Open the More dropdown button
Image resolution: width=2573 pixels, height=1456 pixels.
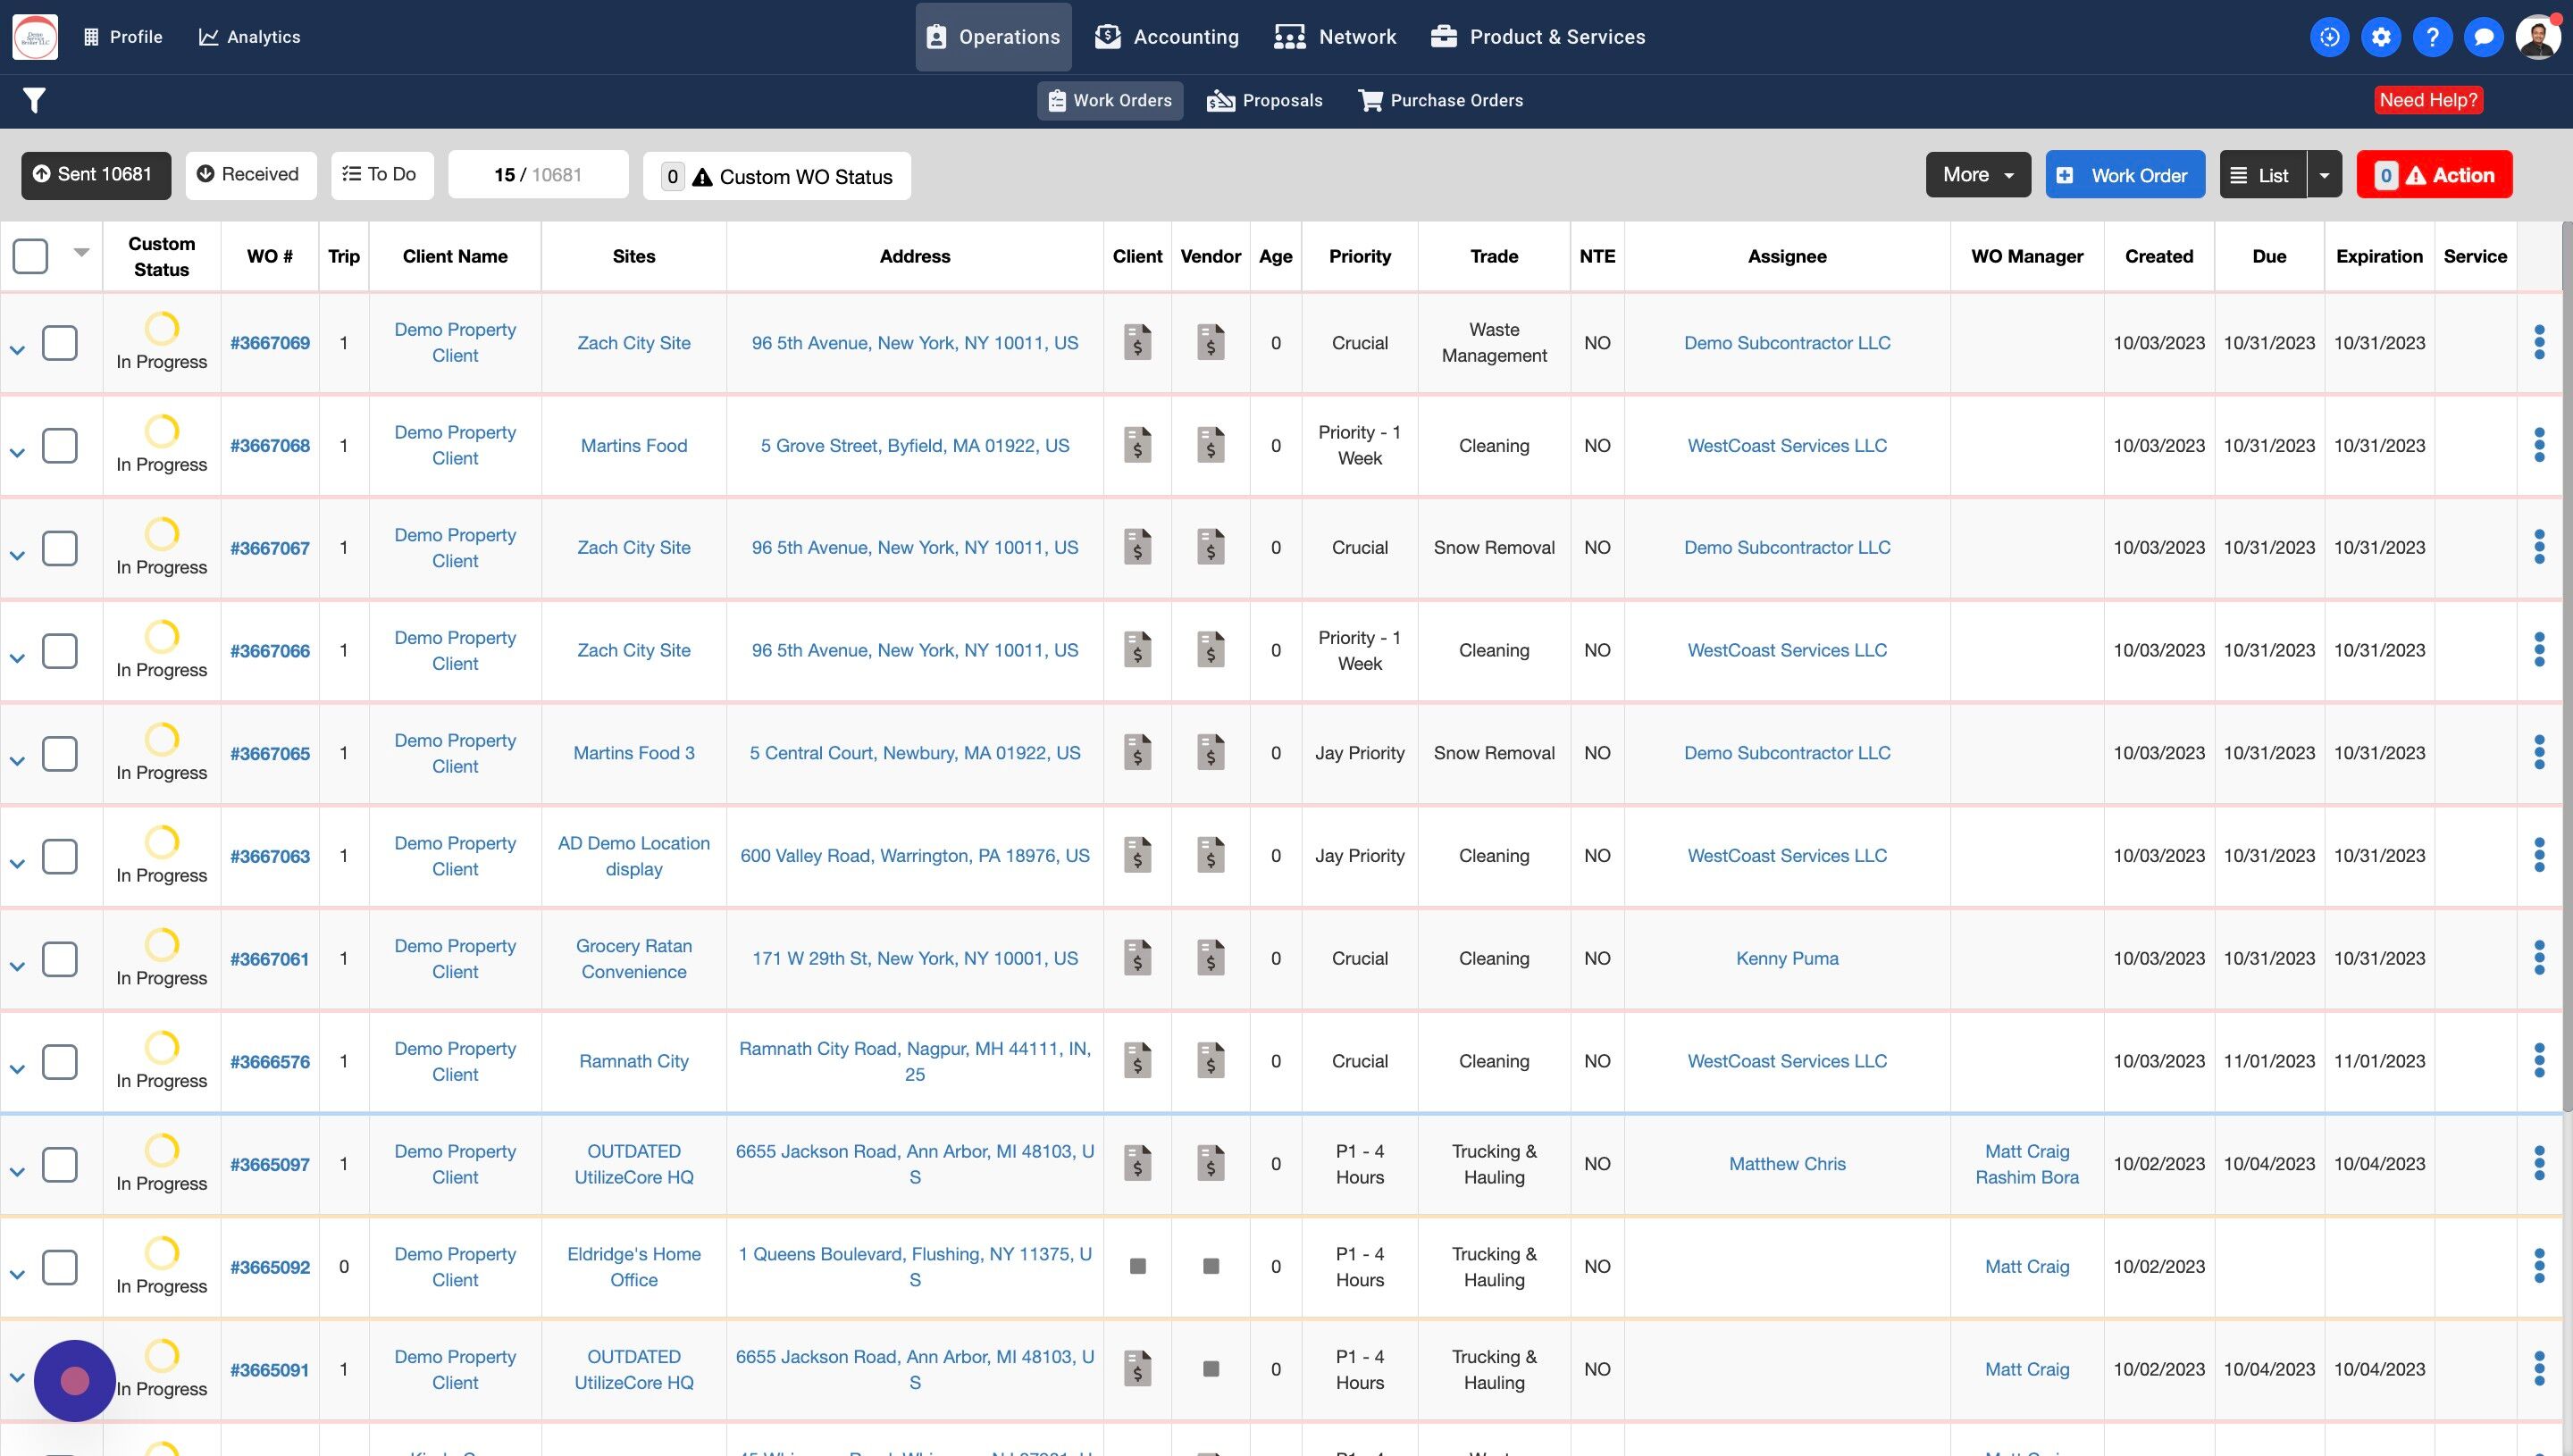[x=1977, y=175]
